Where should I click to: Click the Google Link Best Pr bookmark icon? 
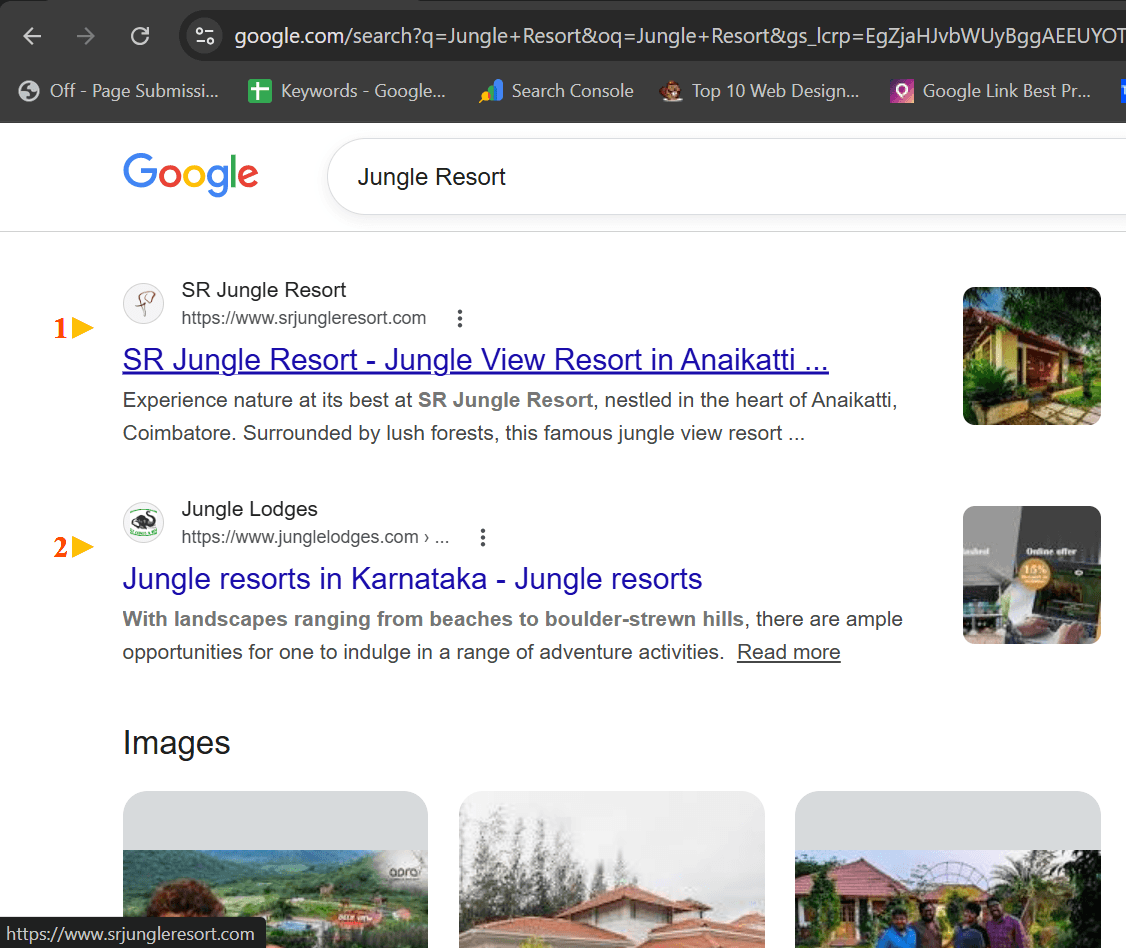pyautogui.click(x=902, y=91)
